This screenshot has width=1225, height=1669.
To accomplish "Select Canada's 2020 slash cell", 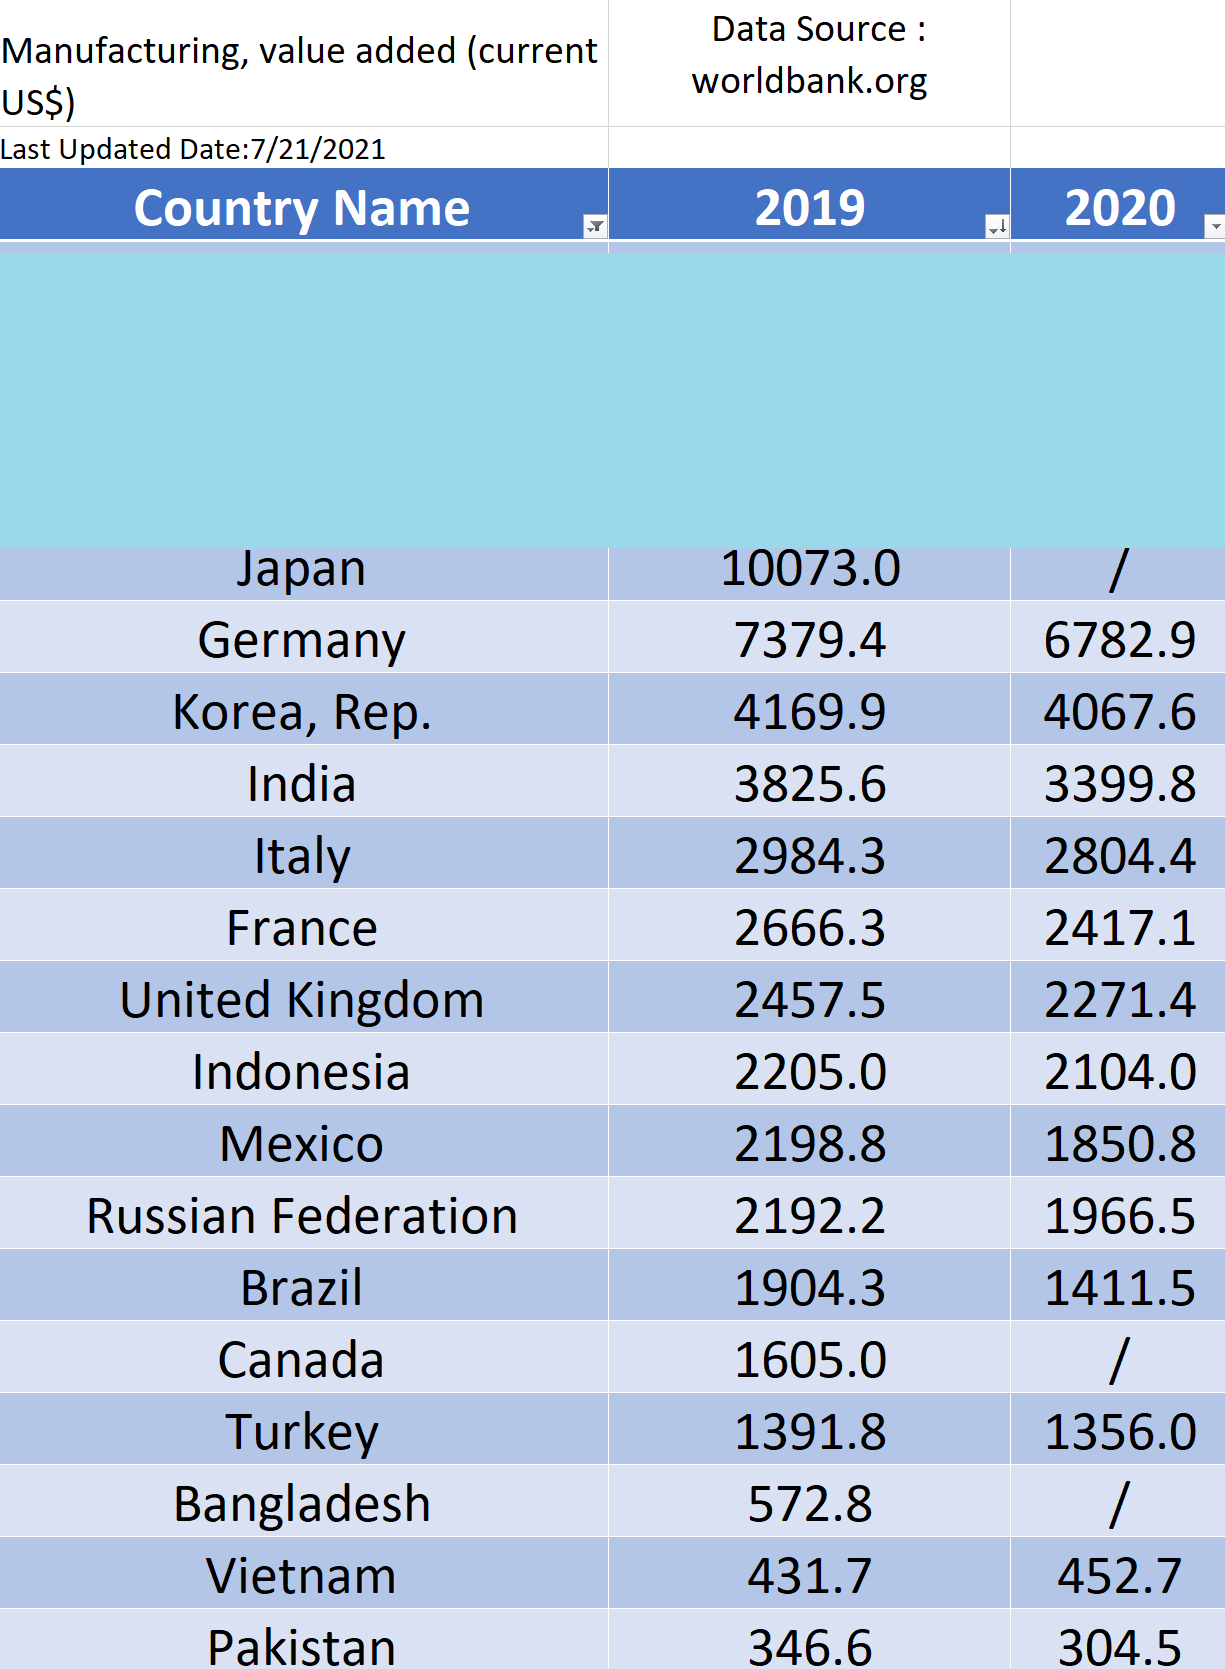I will (x=1118, y=1357).
